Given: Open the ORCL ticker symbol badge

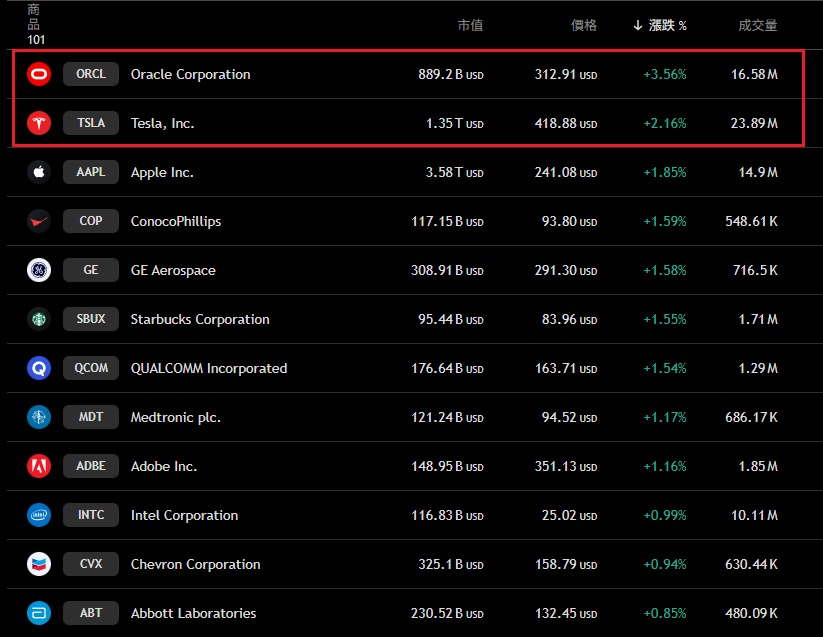Looking at the screenshot, I should pos(91,74).
